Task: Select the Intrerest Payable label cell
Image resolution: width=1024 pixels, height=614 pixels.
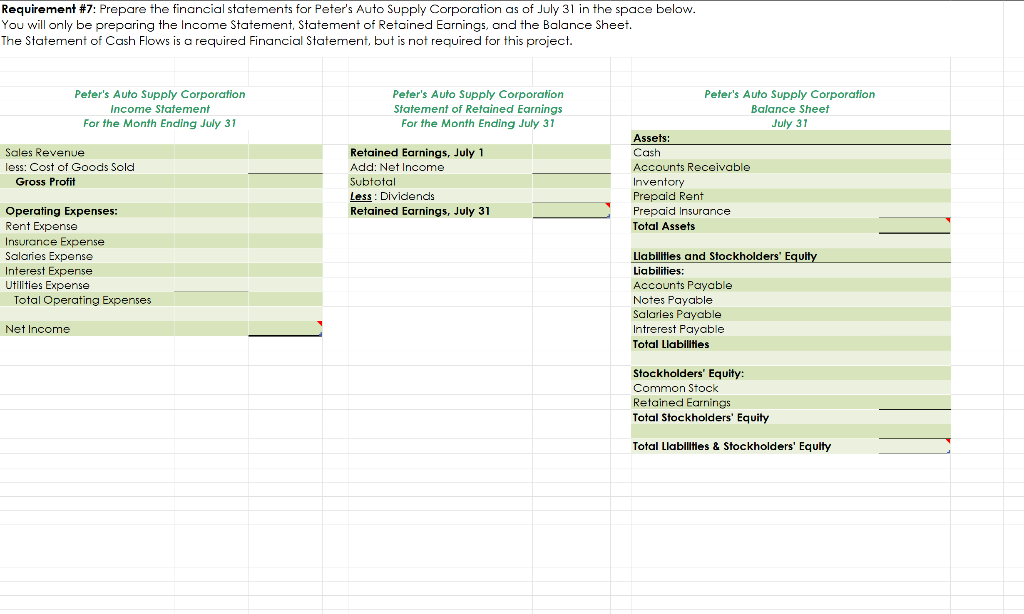Action: pyautogui.click(x=790, y=328)
